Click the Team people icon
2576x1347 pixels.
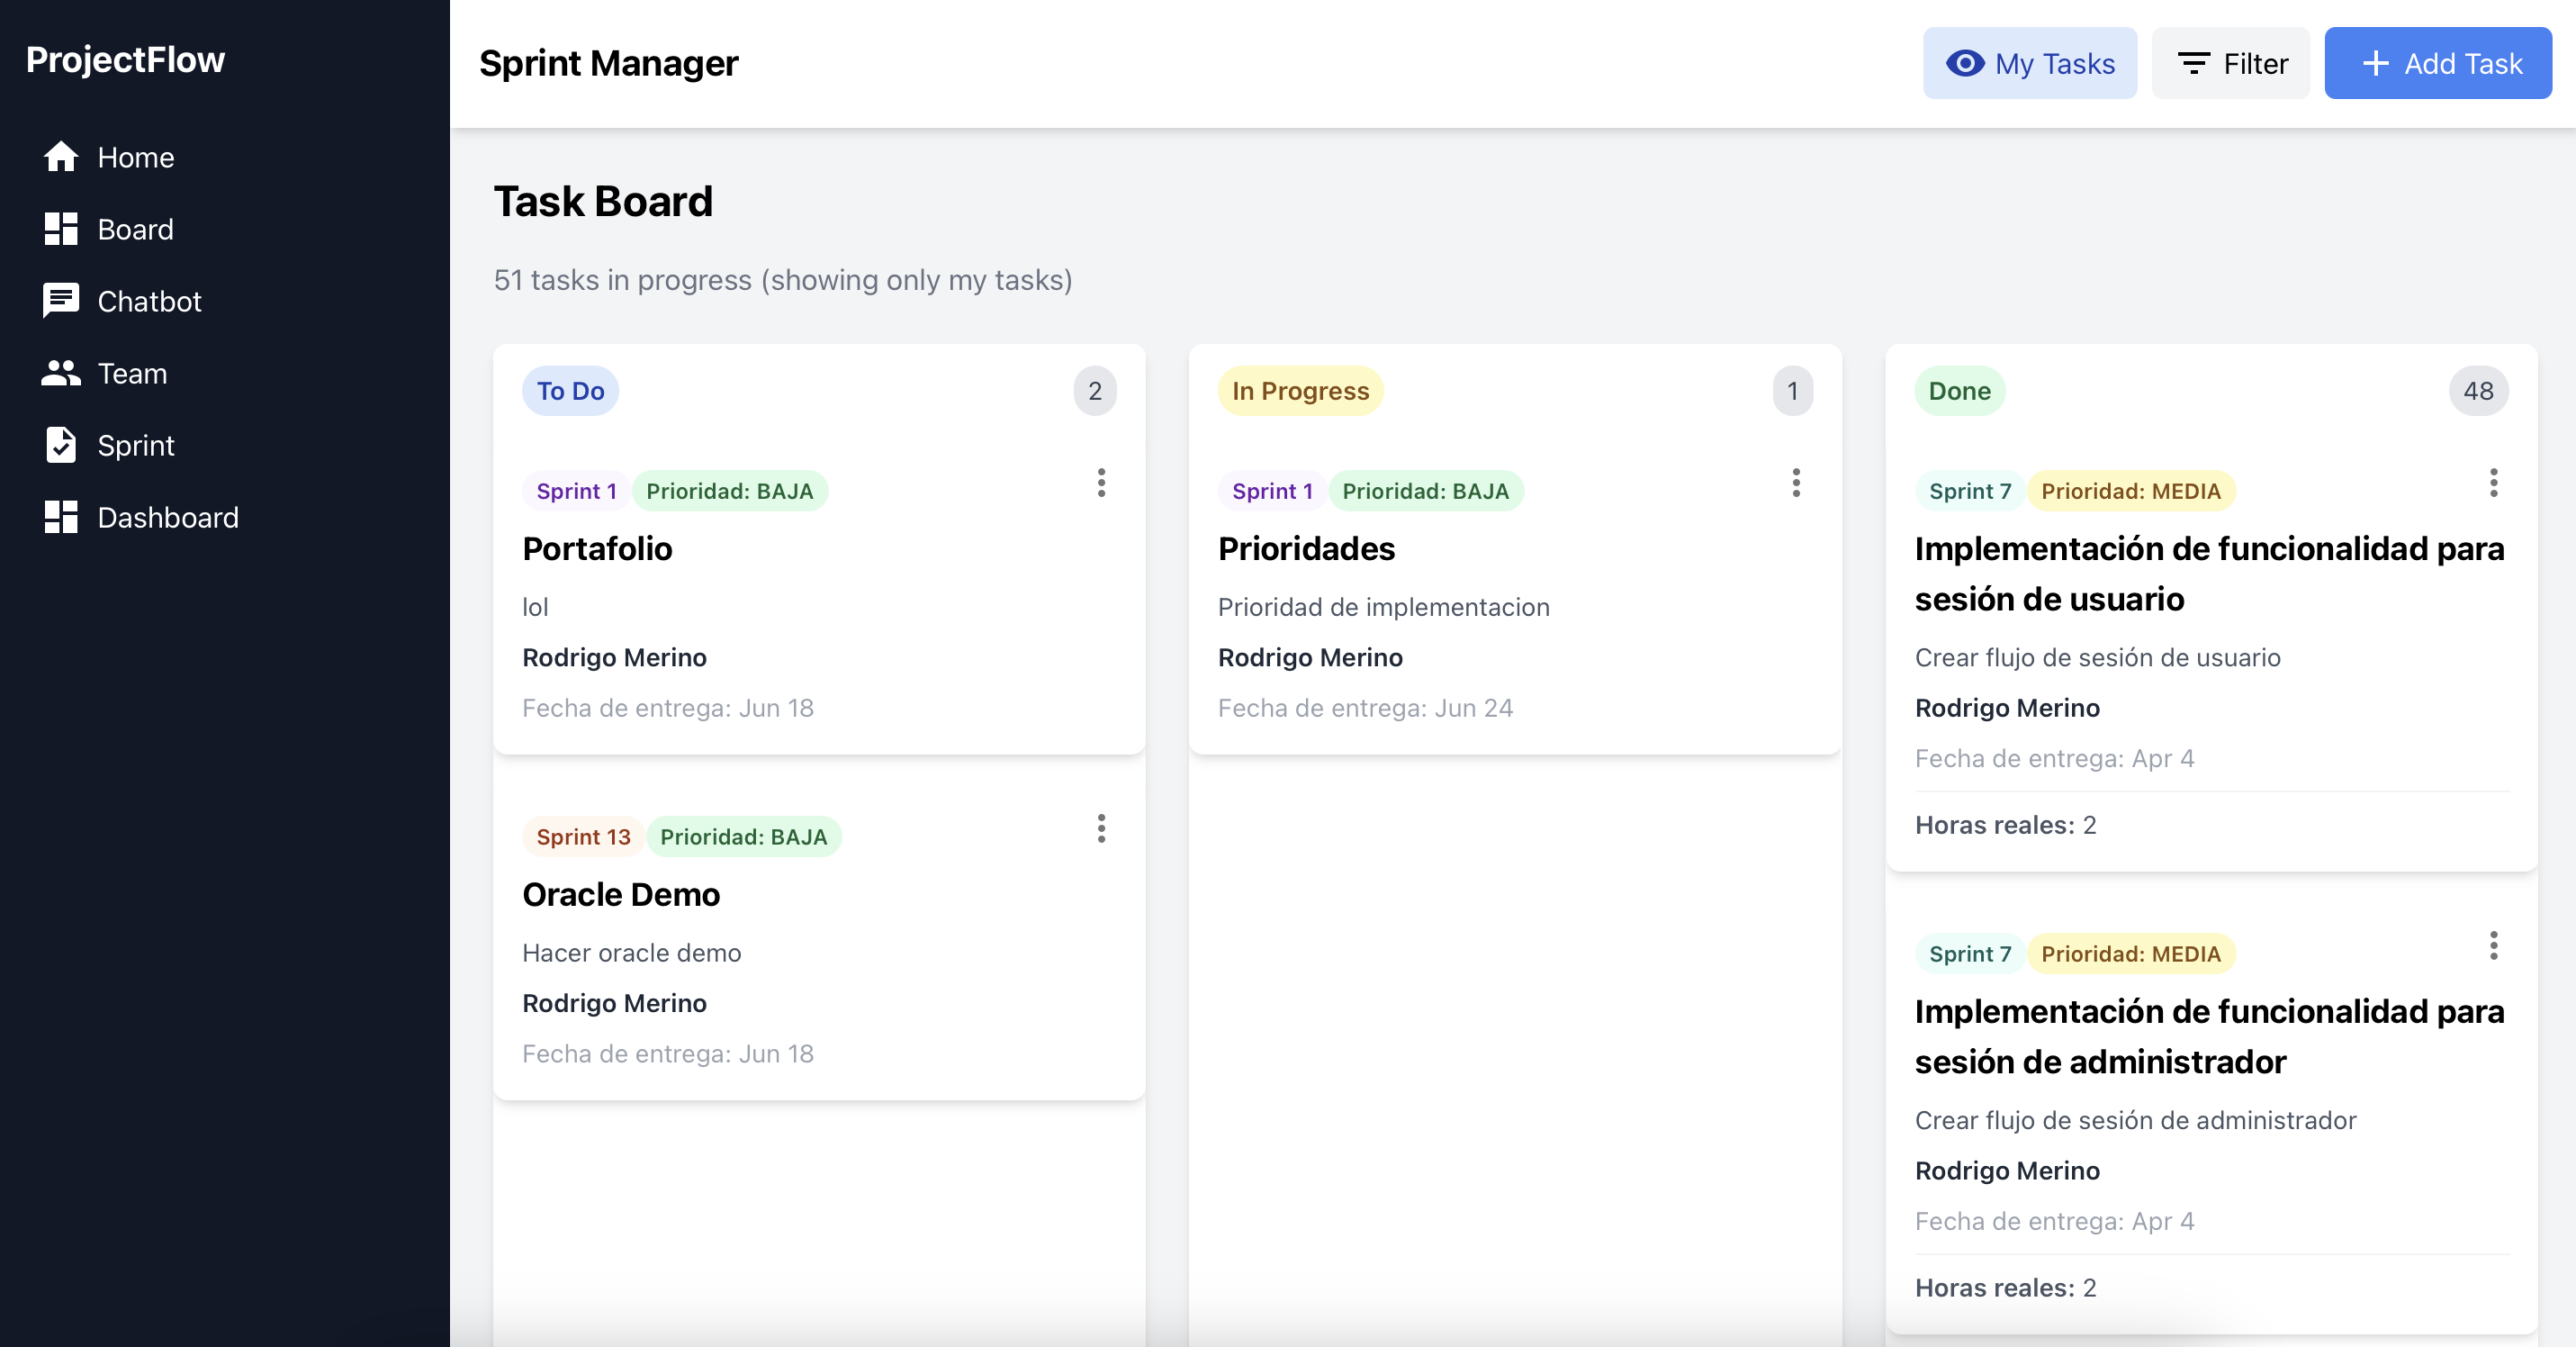pos(61,373)
